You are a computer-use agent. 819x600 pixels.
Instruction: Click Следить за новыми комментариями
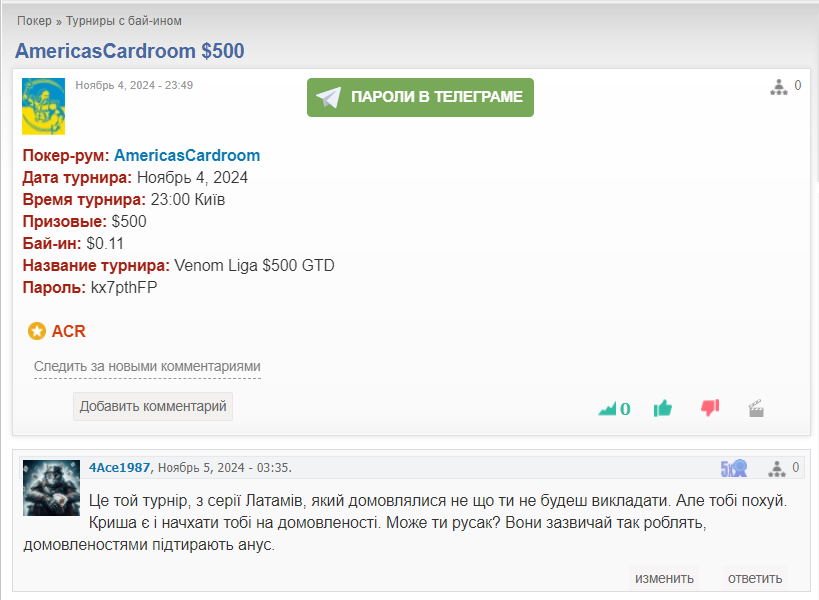point(147,367)
